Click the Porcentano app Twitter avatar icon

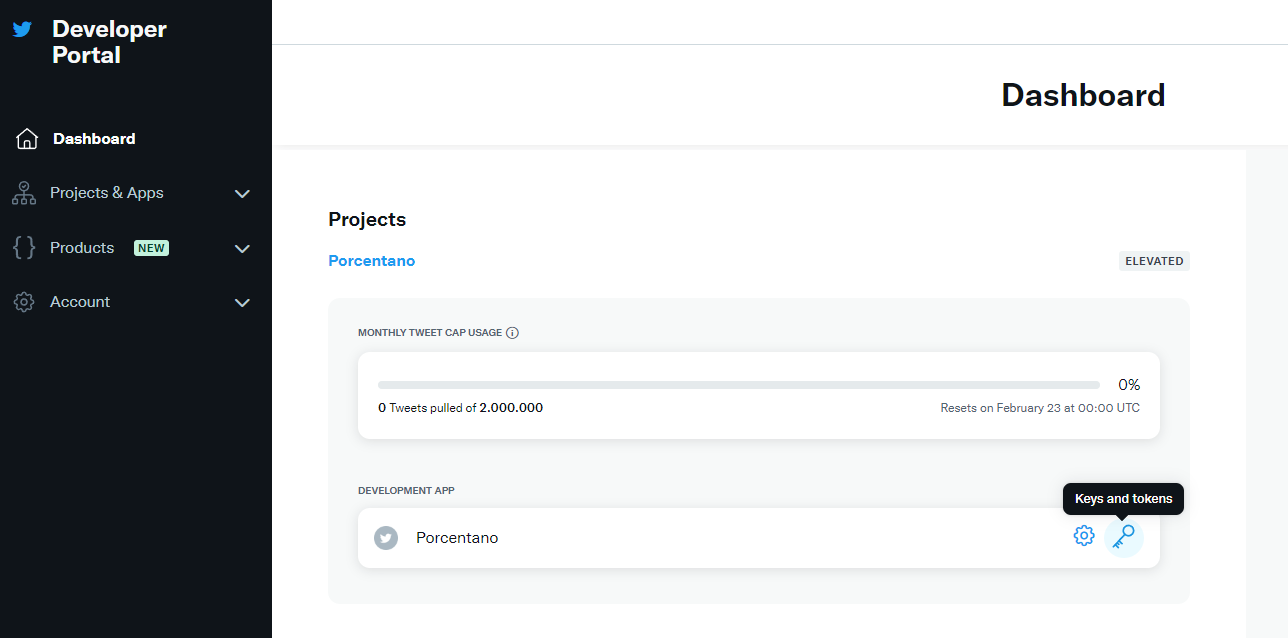click(x=386, y=538)
